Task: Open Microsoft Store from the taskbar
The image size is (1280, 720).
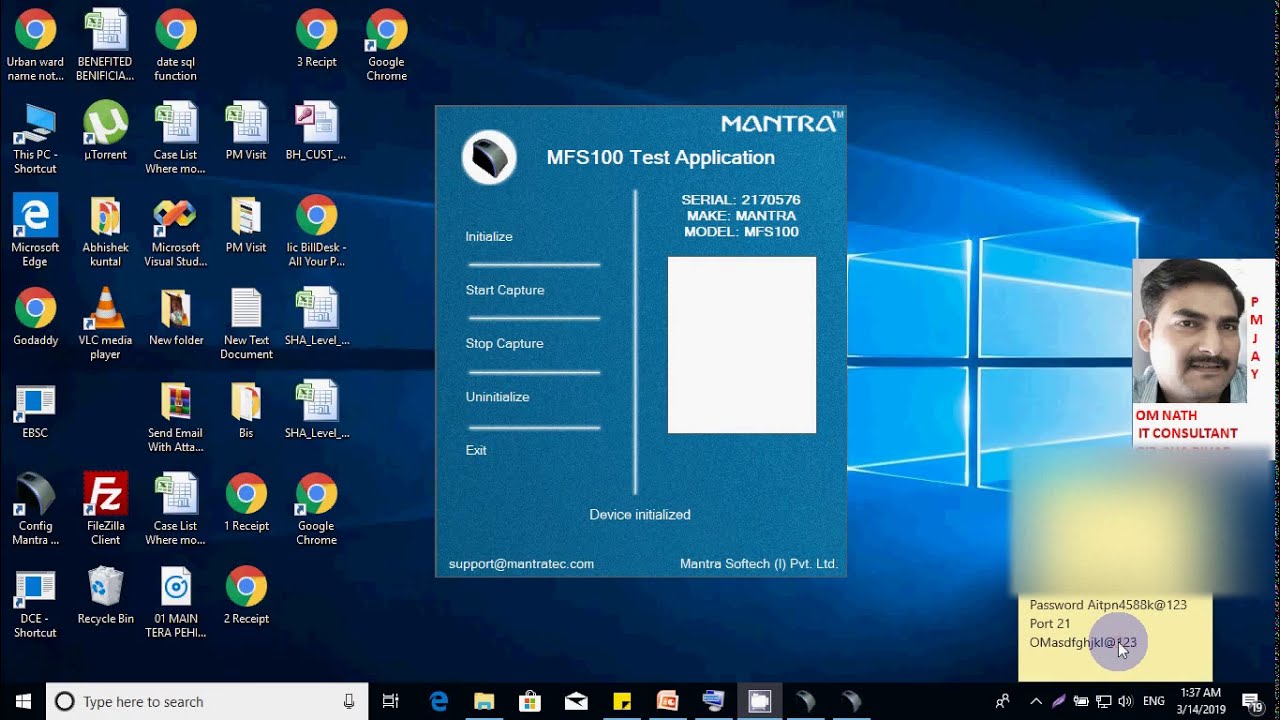Action: coord(530,701)
